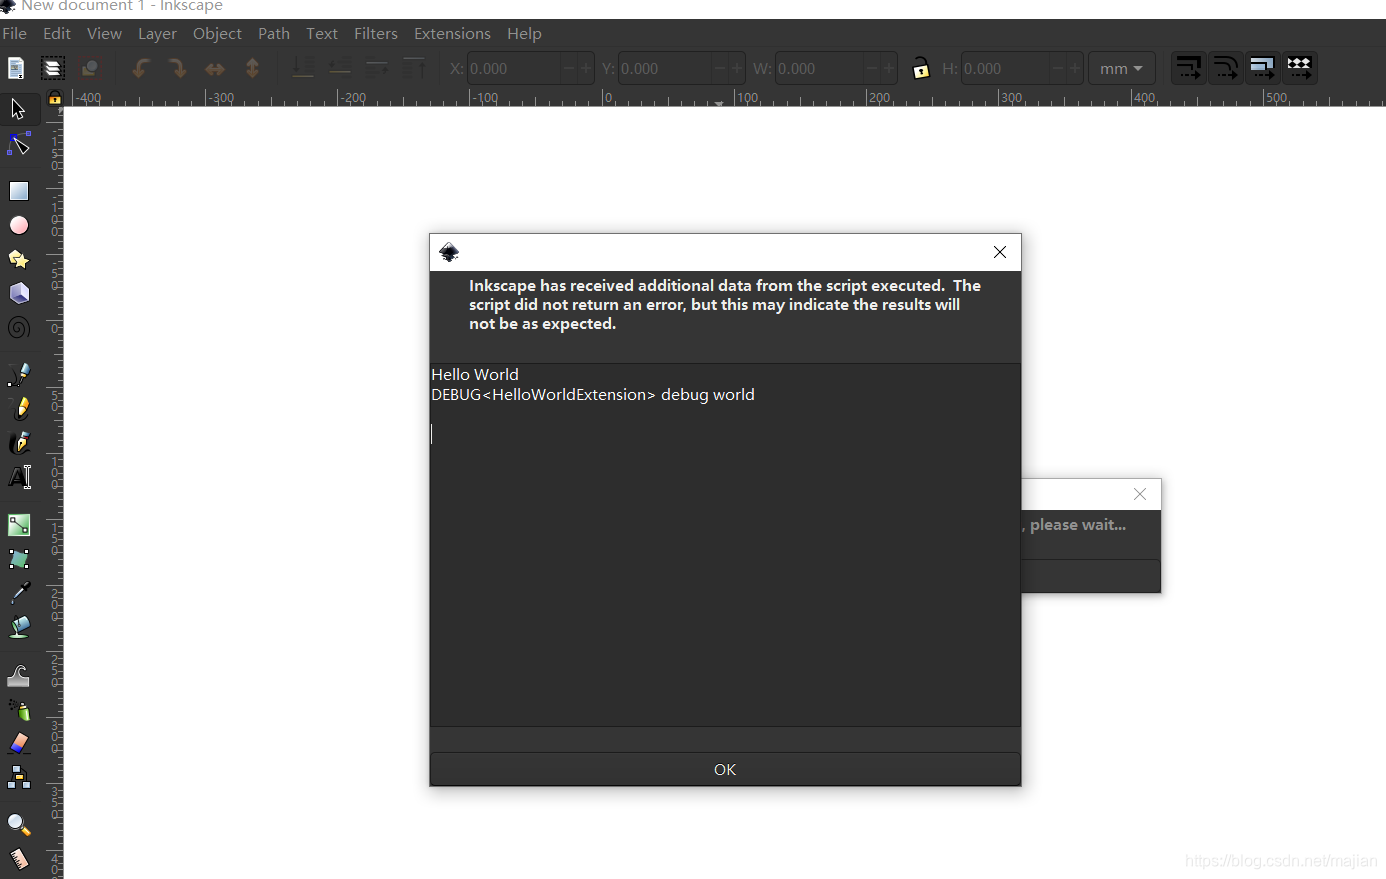Select the Spray tool
The width and height of the screenshot is (1386, 879).
[18, 709]
